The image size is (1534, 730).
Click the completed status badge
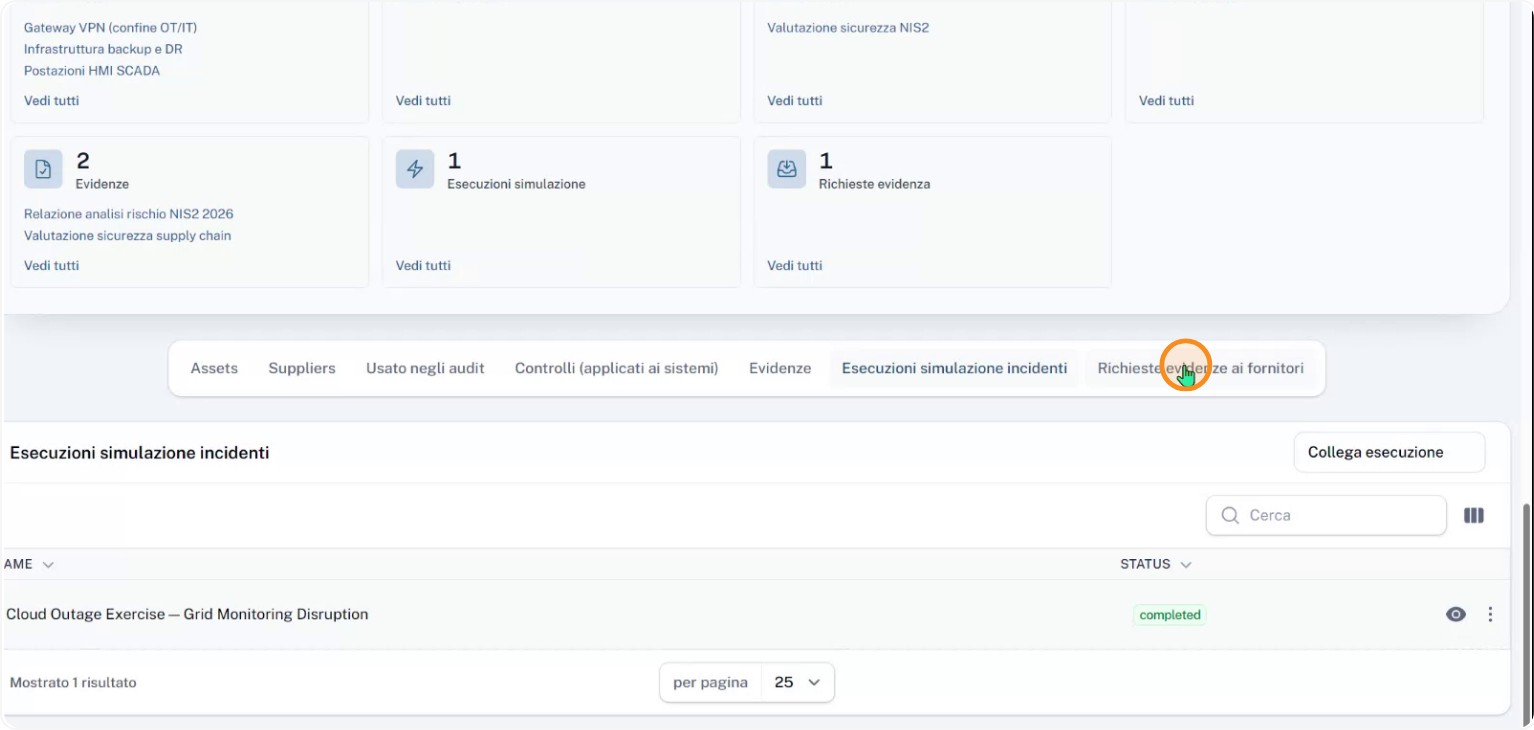click(1170, 615)
